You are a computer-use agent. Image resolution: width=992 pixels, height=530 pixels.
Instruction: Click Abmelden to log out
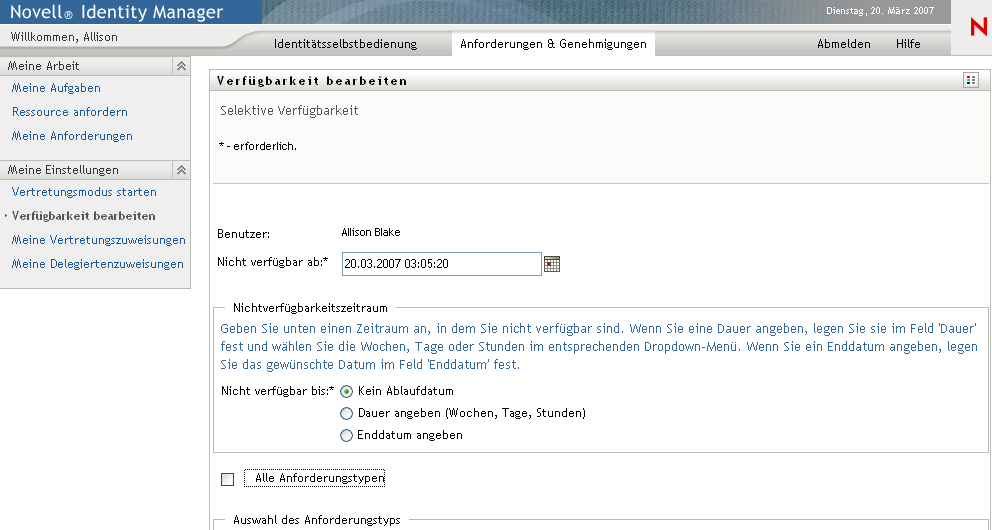pyautogui.click(x=843, y=44)
